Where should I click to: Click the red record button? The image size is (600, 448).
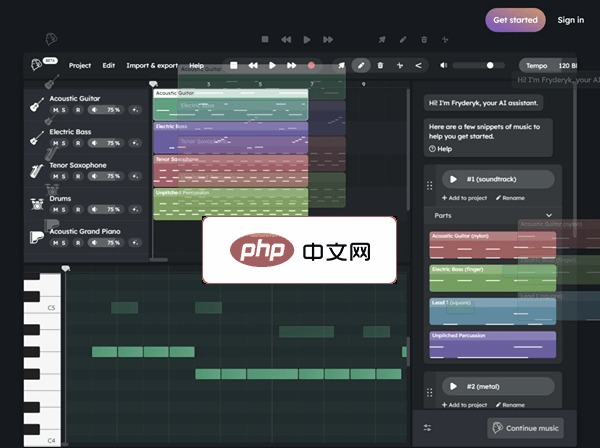[x=311, y=65]
